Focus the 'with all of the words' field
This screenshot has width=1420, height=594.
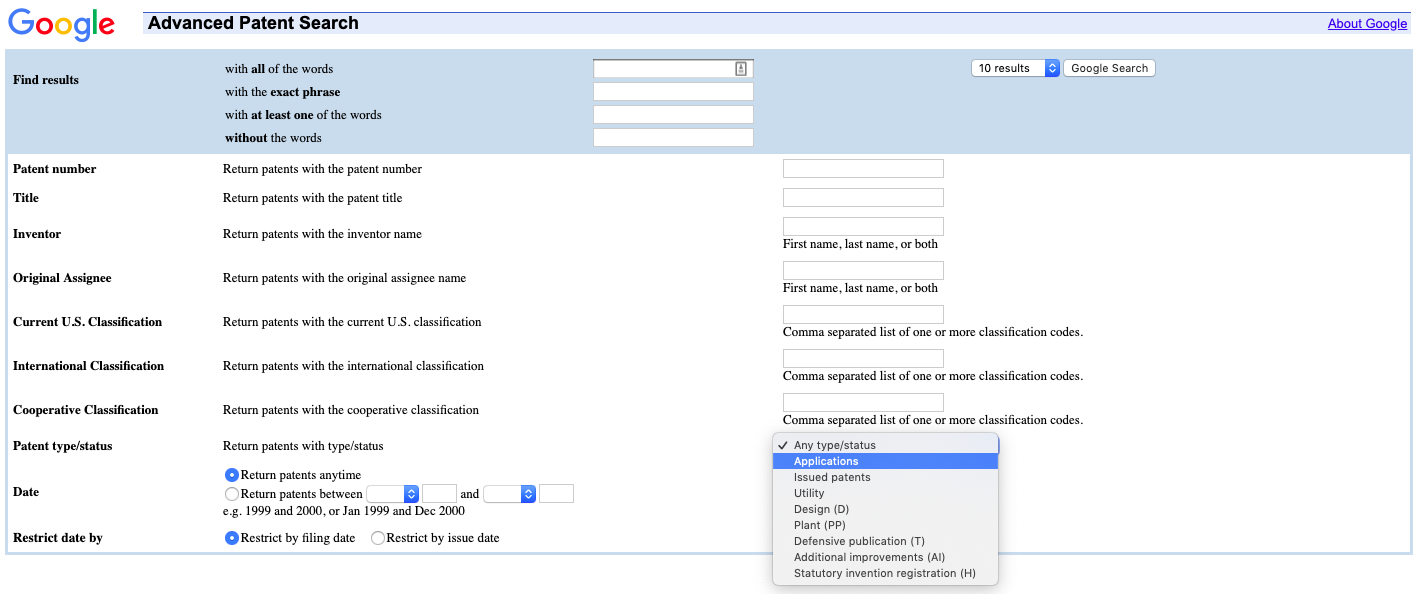673,68
